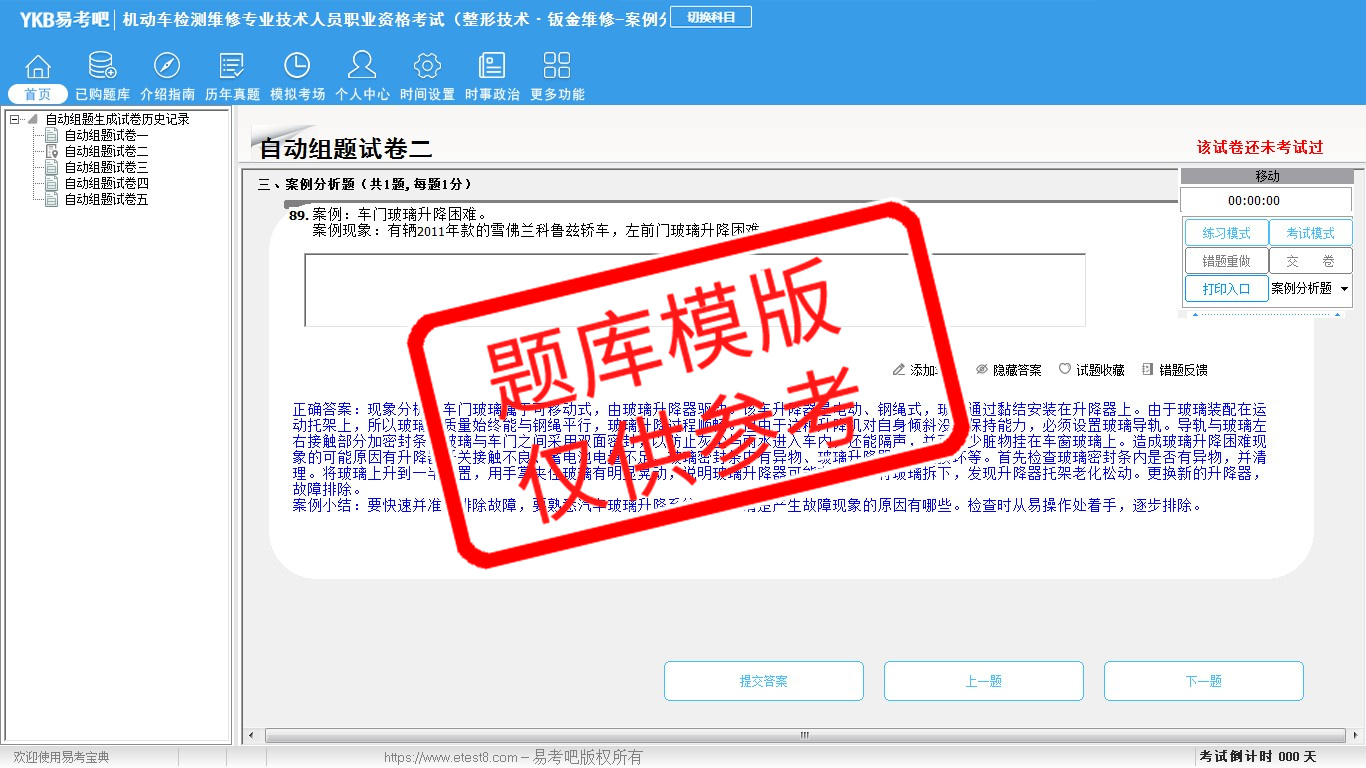Open the 时间设置 gear icon

(x=427, y=67)
